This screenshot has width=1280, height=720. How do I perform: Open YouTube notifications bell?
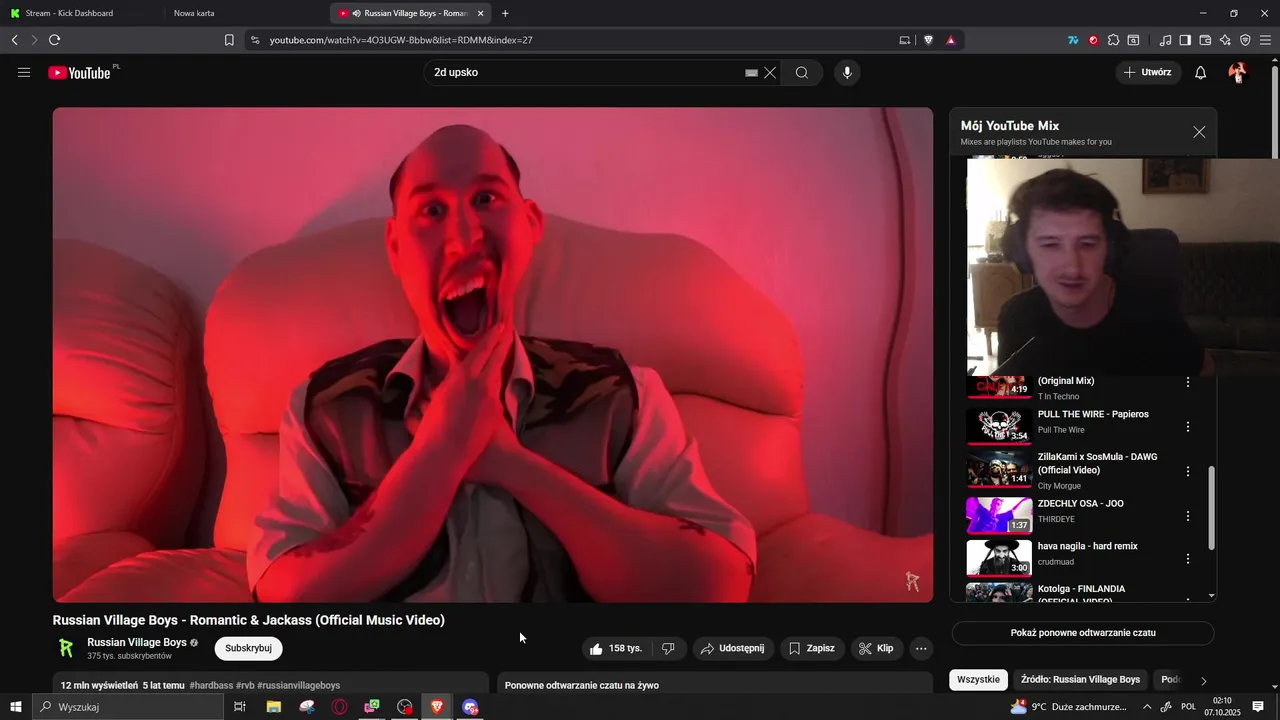point(1200,72)
